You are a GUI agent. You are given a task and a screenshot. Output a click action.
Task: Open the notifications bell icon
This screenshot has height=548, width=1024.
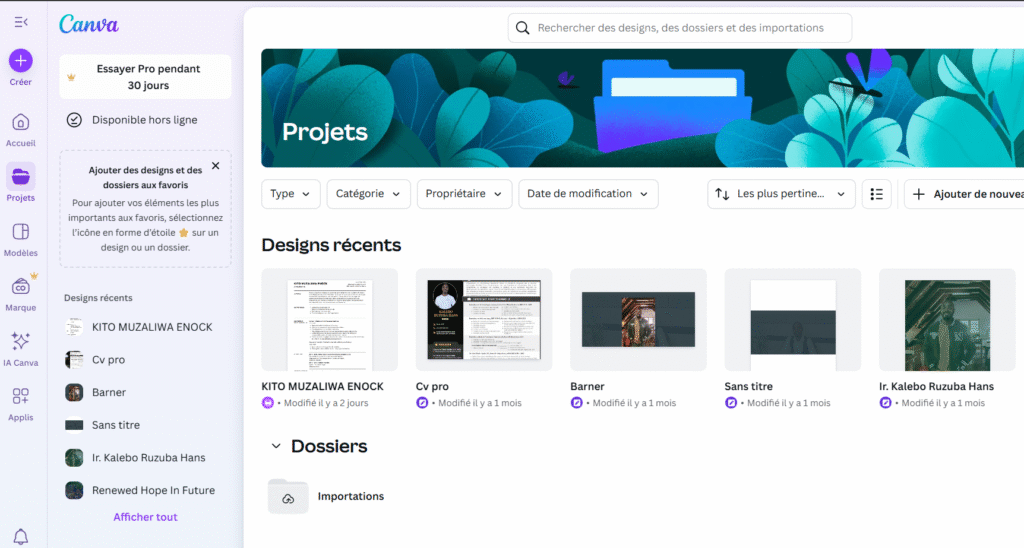click(x=21, y=537)
